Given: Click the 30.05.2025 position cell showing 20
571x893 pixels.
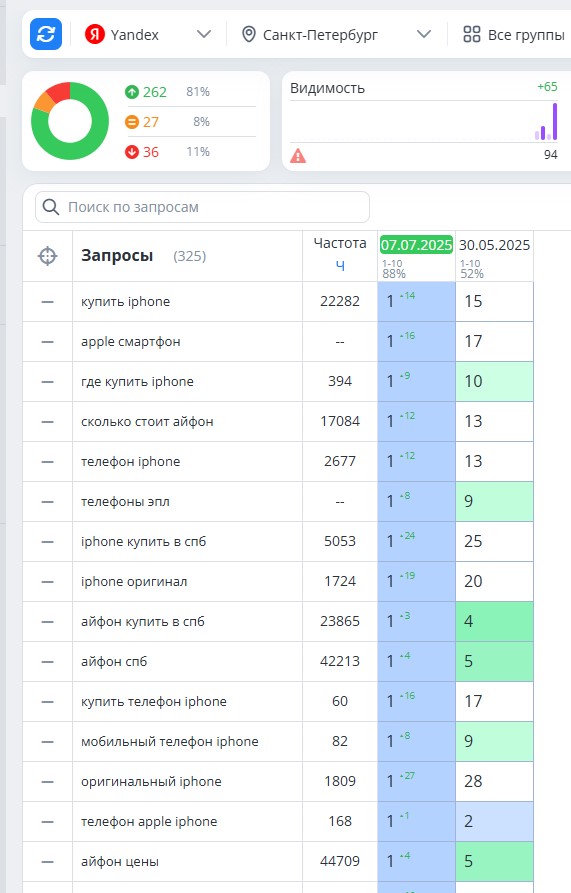Looking at the screenshot, I should pos(494,581).
